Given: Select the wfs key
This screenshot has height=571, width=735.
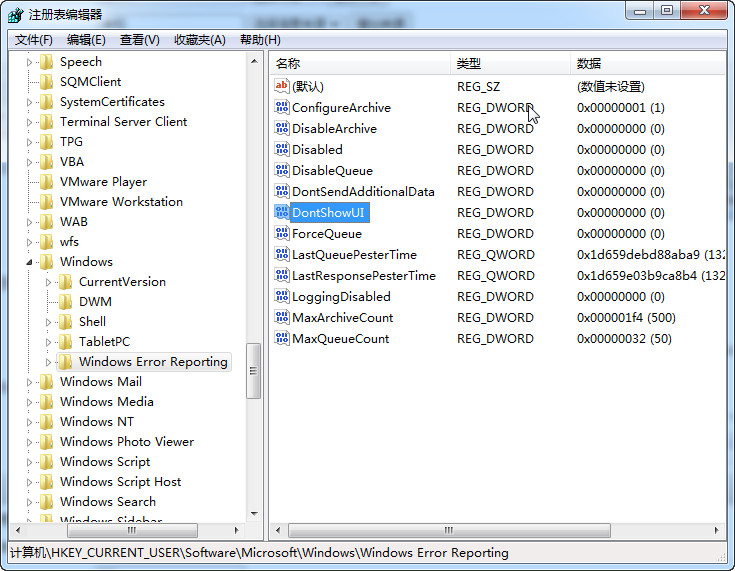Looking at the screenshot, I should coord(69,242).
